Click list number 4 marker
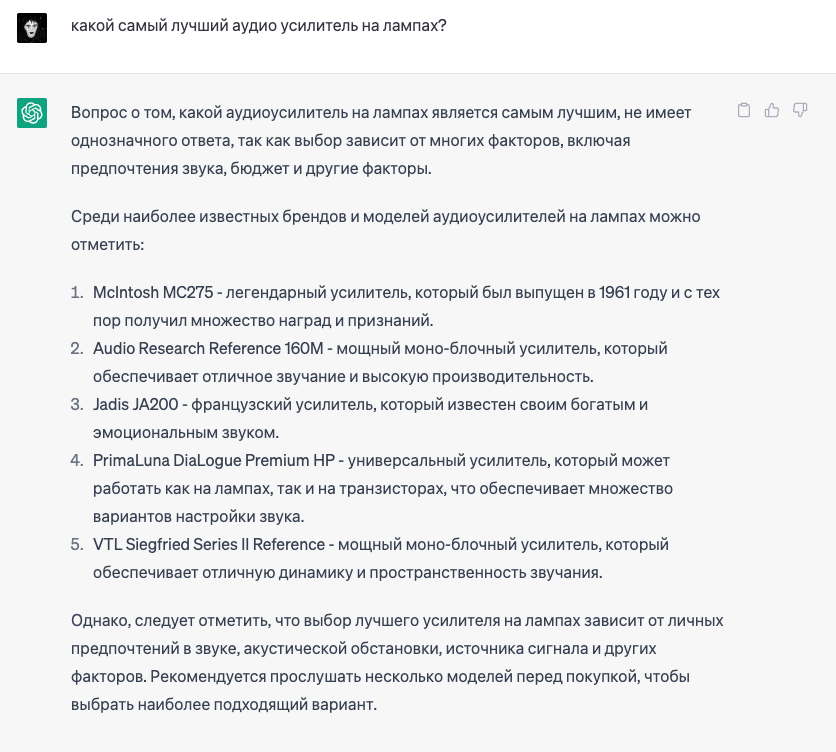This screenshot has width=836, height=752. point(77,461)
